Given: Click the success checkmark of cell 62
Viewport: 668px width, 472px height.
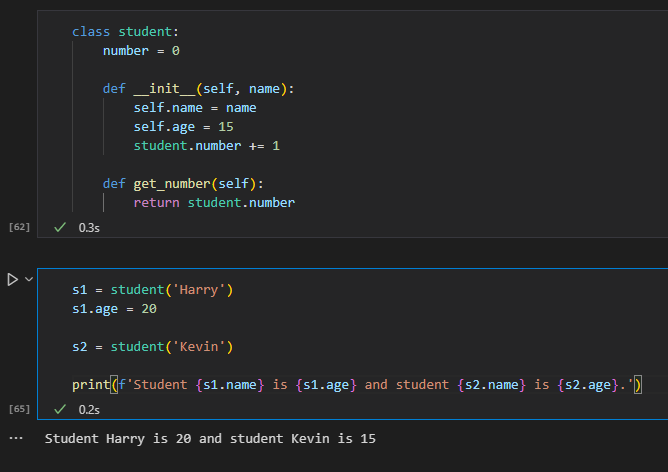Looking at the screenshot, I should [x=60, y=227].
